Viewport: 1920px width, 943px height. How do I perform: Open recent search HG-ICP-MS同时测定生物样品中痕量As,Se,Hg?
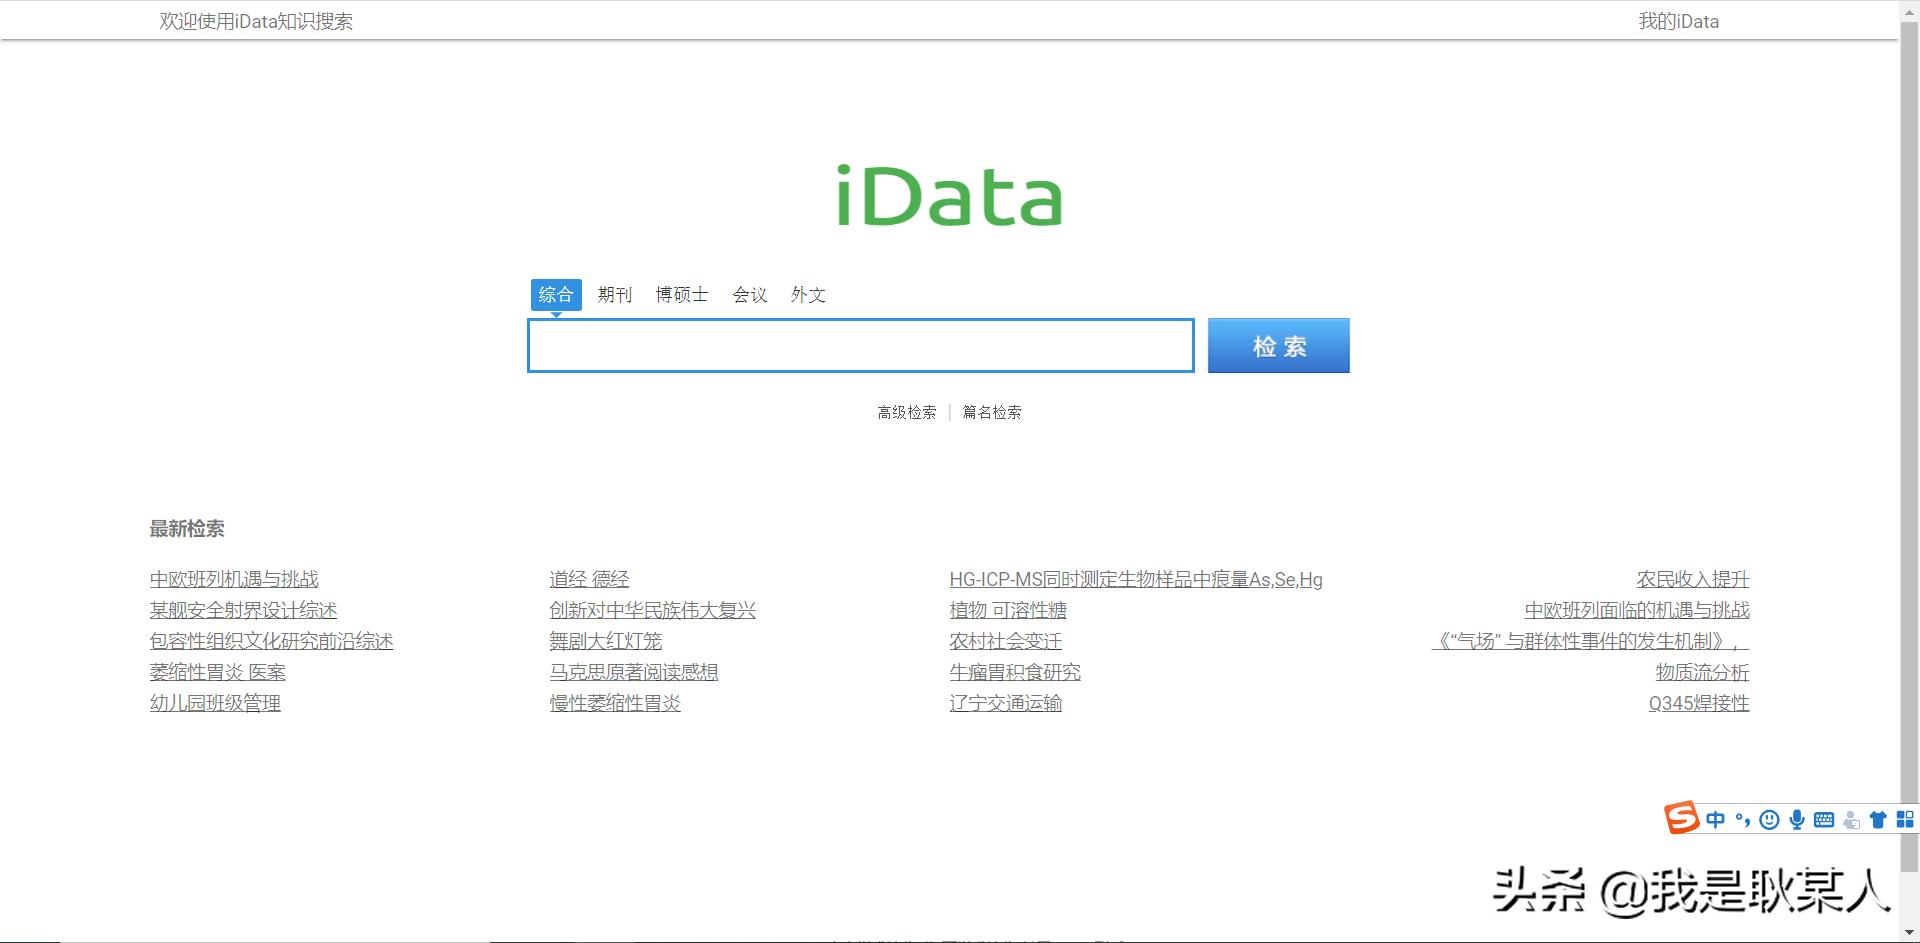[1136, 579]
